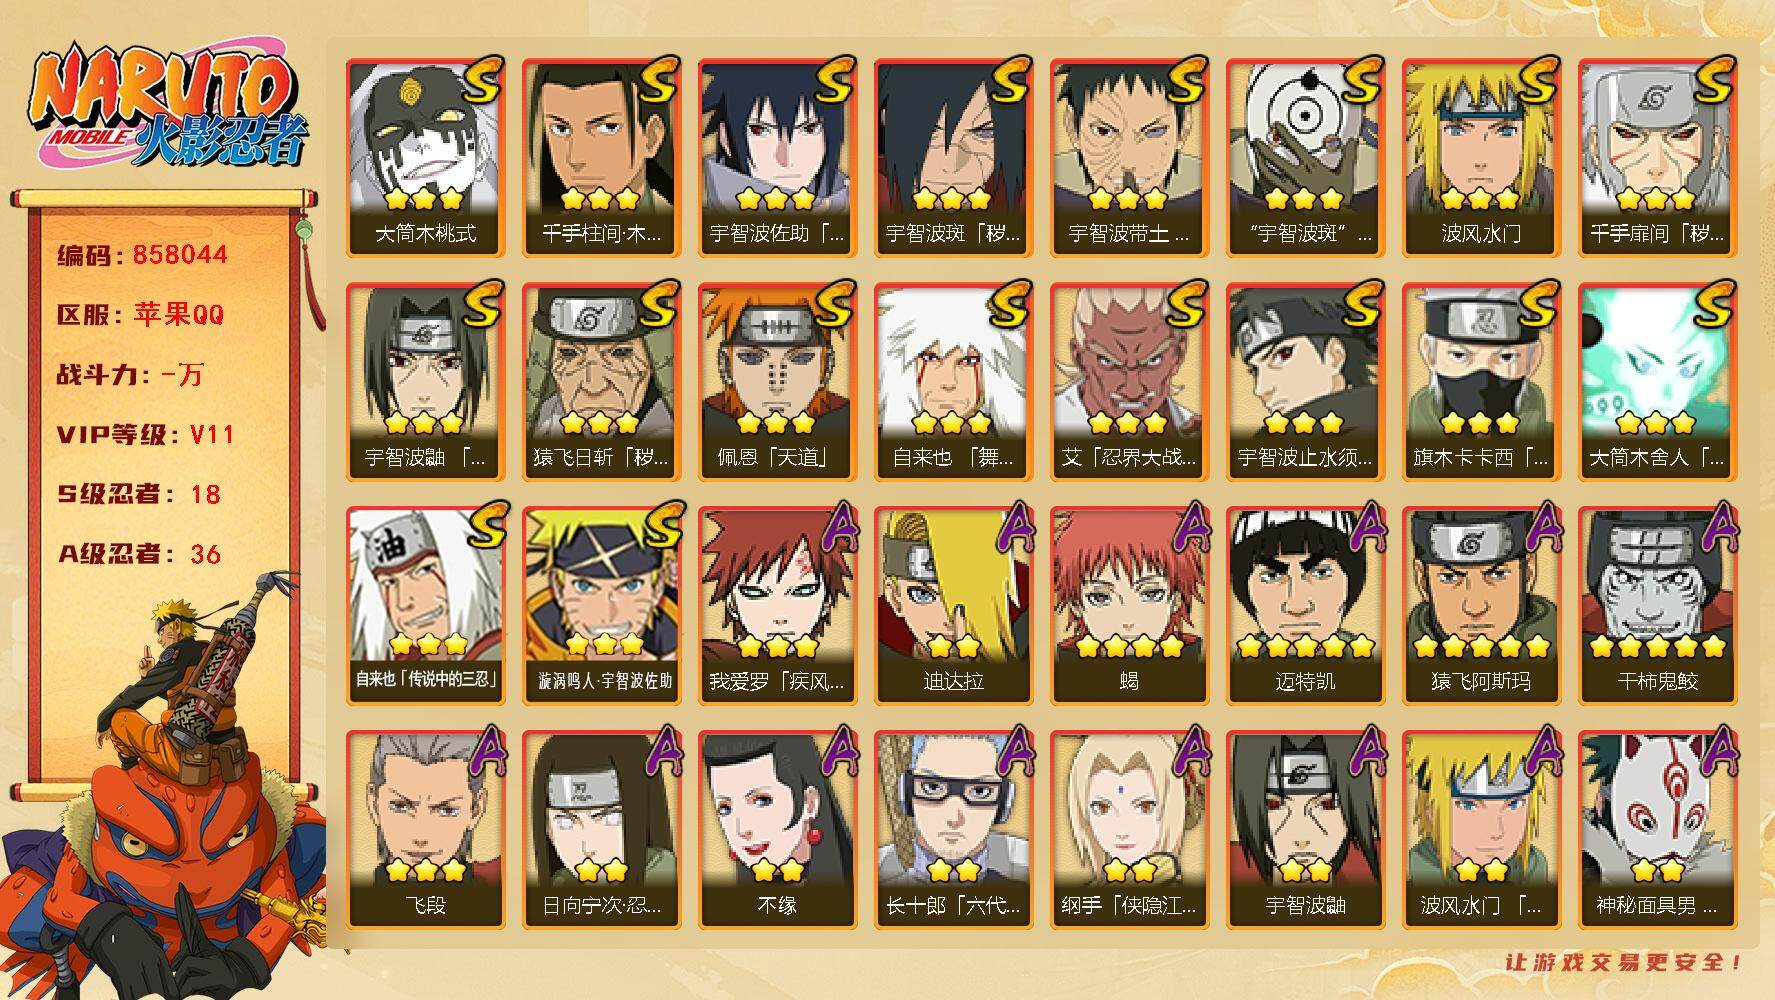Select the 神秘面具男 masked card
Image resolution: width=1775 pixels, height=1000 pixels.
pos(1657,829)
